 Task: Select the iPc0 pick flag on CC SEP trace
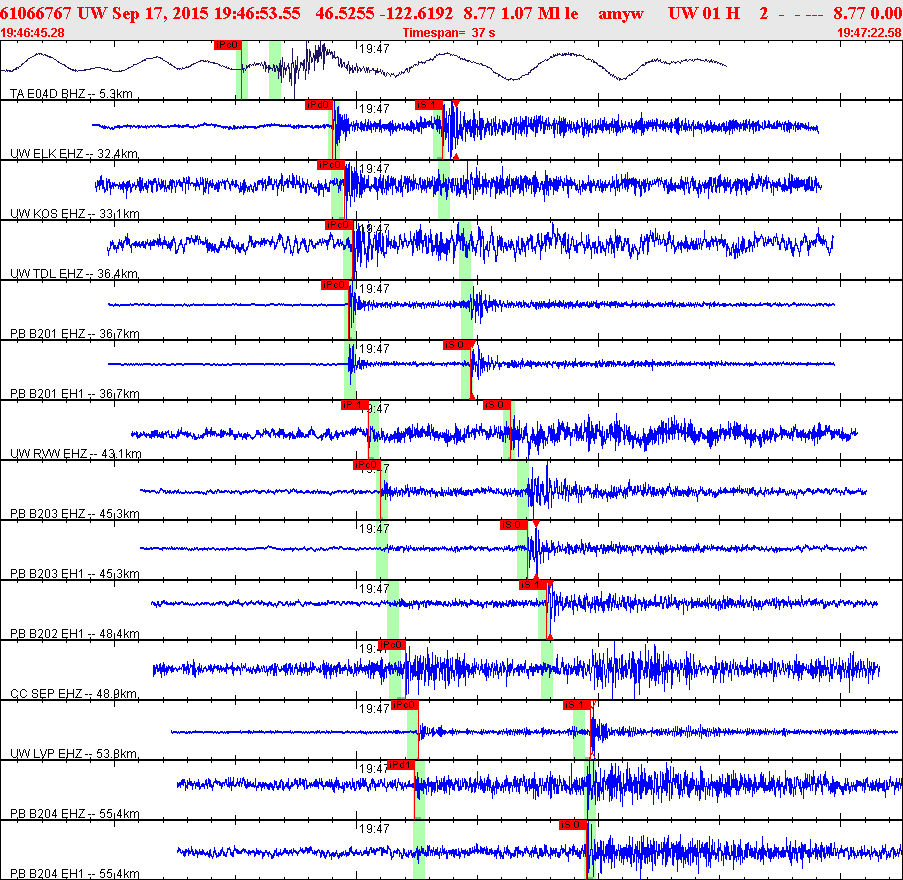pyautogui.click(x=392, y=644)
